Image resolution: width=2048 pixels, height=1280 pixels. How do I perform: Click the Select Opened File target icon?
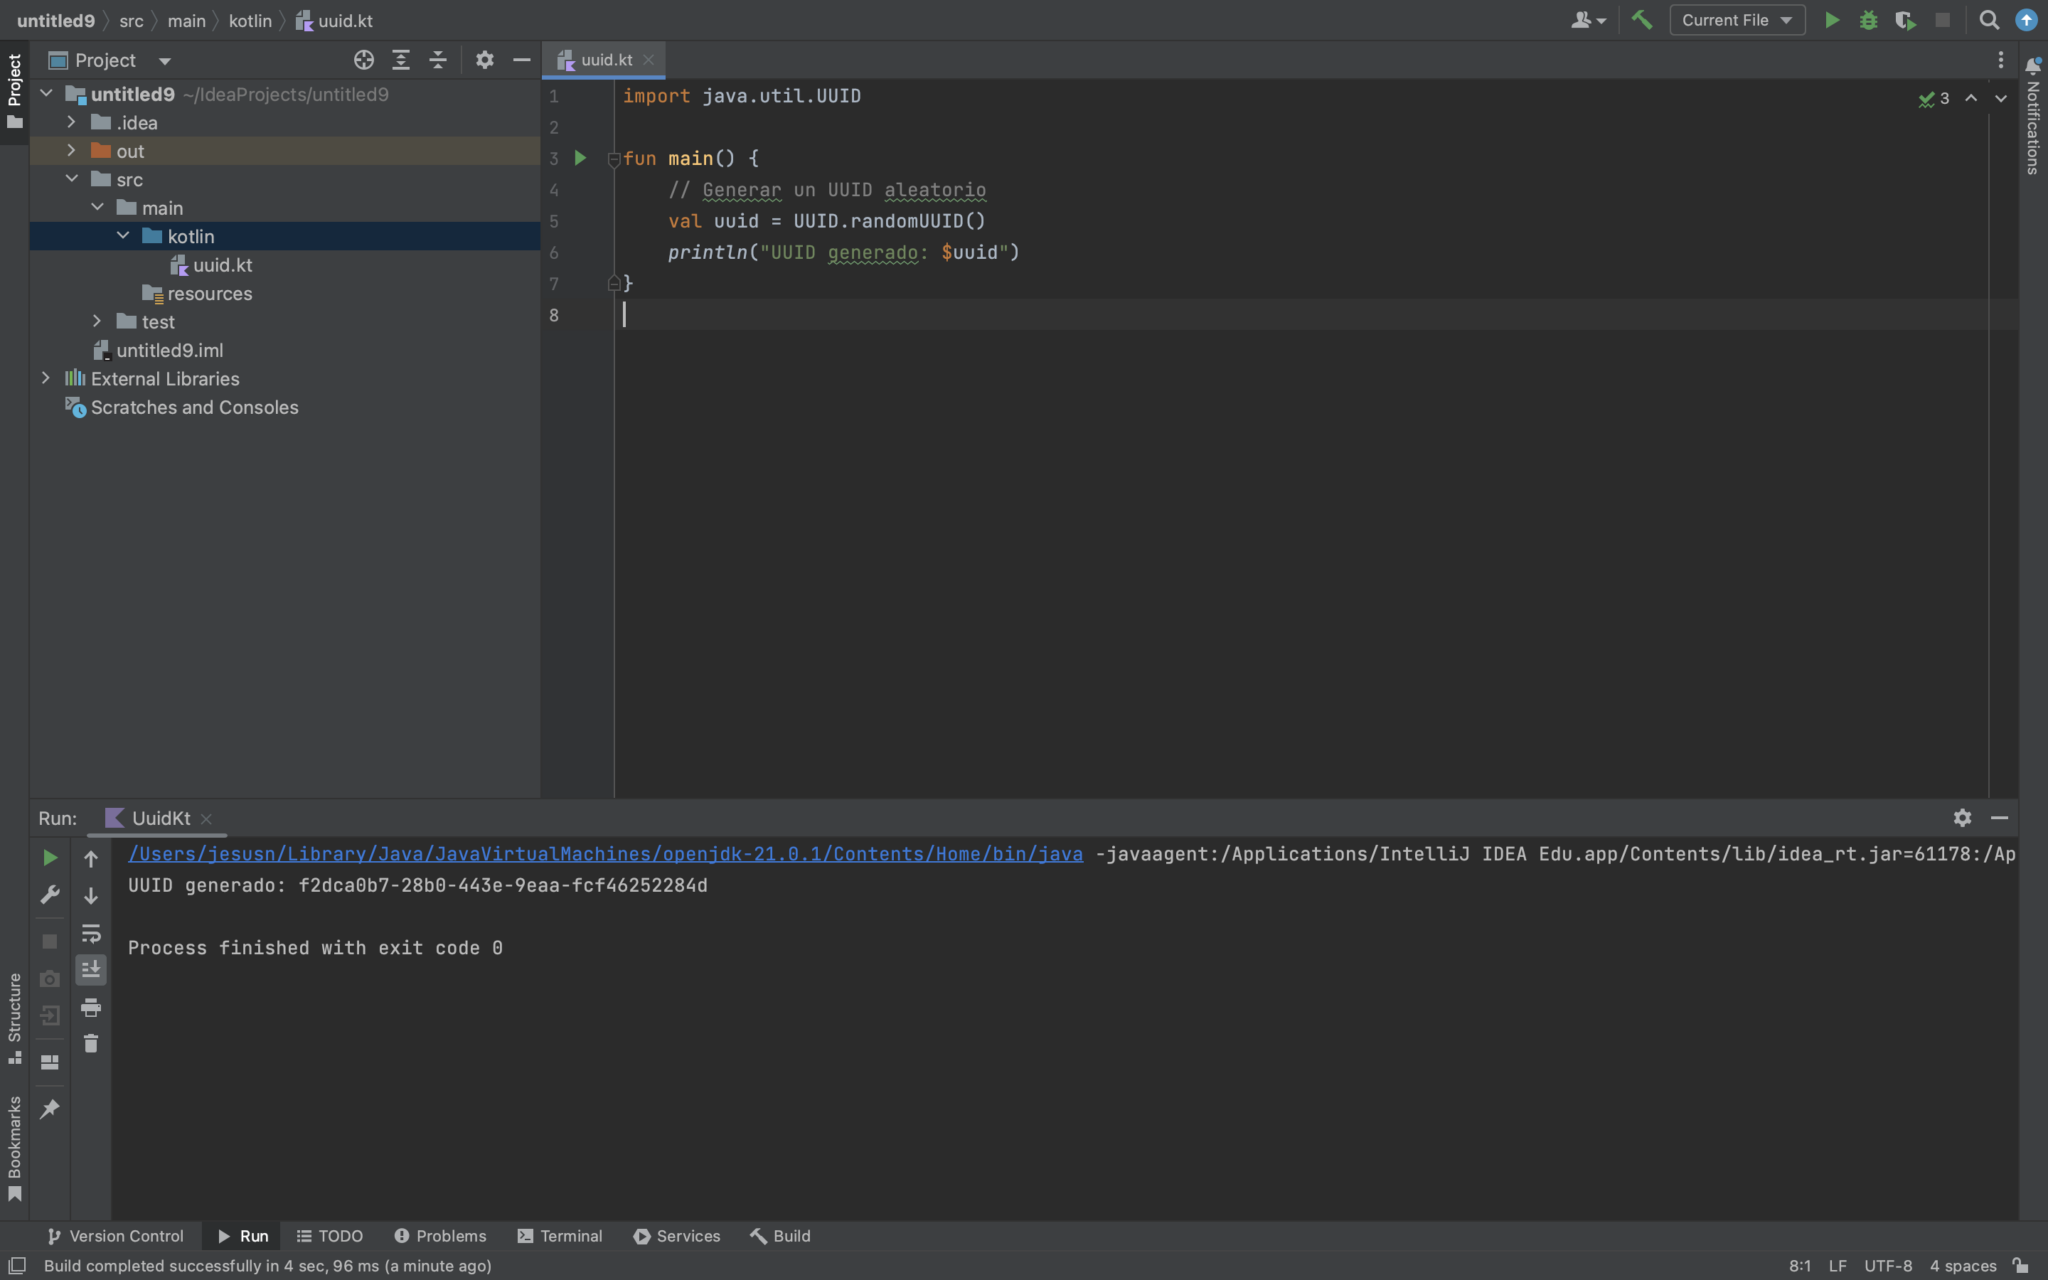[364, 60]
